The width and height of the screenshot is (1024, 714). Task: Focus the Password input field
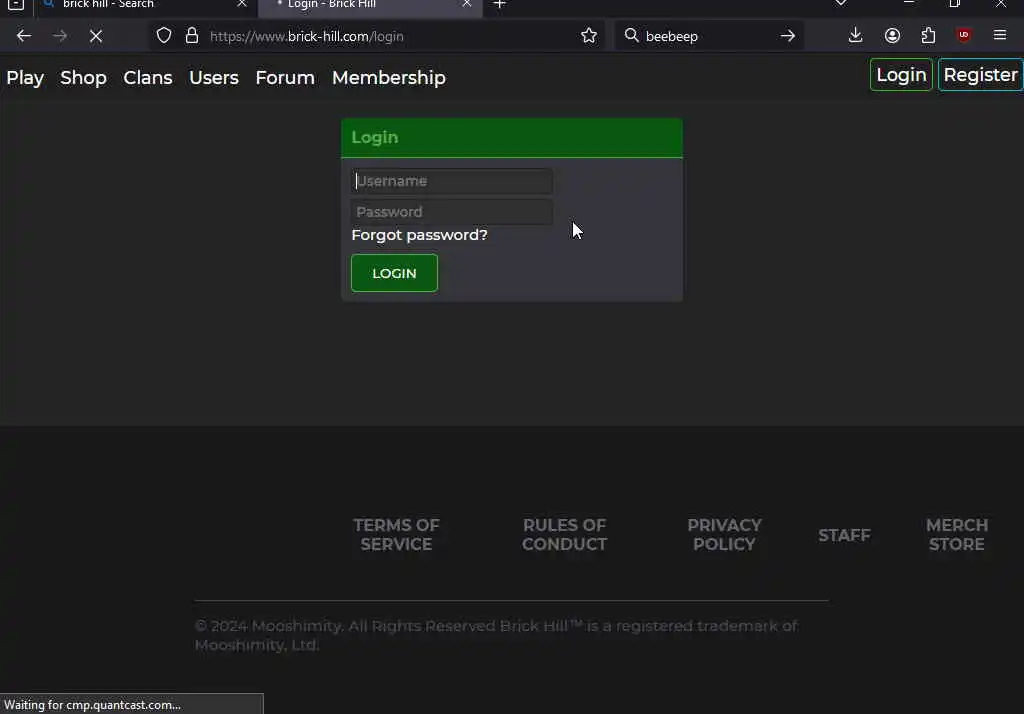(451, 212)
